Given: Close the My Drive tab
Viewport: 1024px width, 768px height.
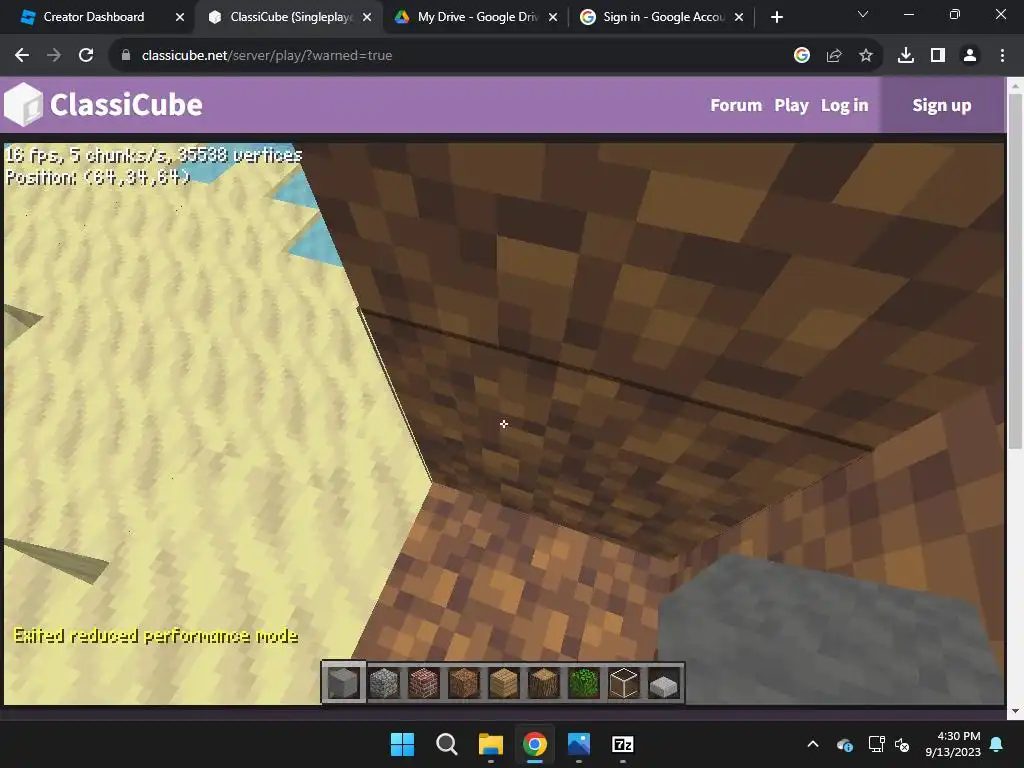Looking at the screenshot, I should coord(553,17).
